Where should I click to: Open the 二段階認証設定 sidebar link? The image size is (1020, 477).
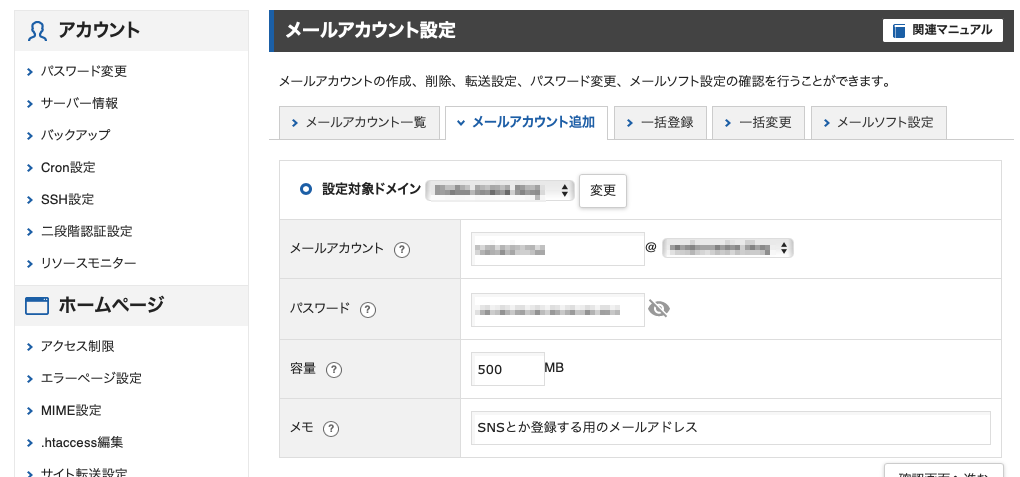87,231
